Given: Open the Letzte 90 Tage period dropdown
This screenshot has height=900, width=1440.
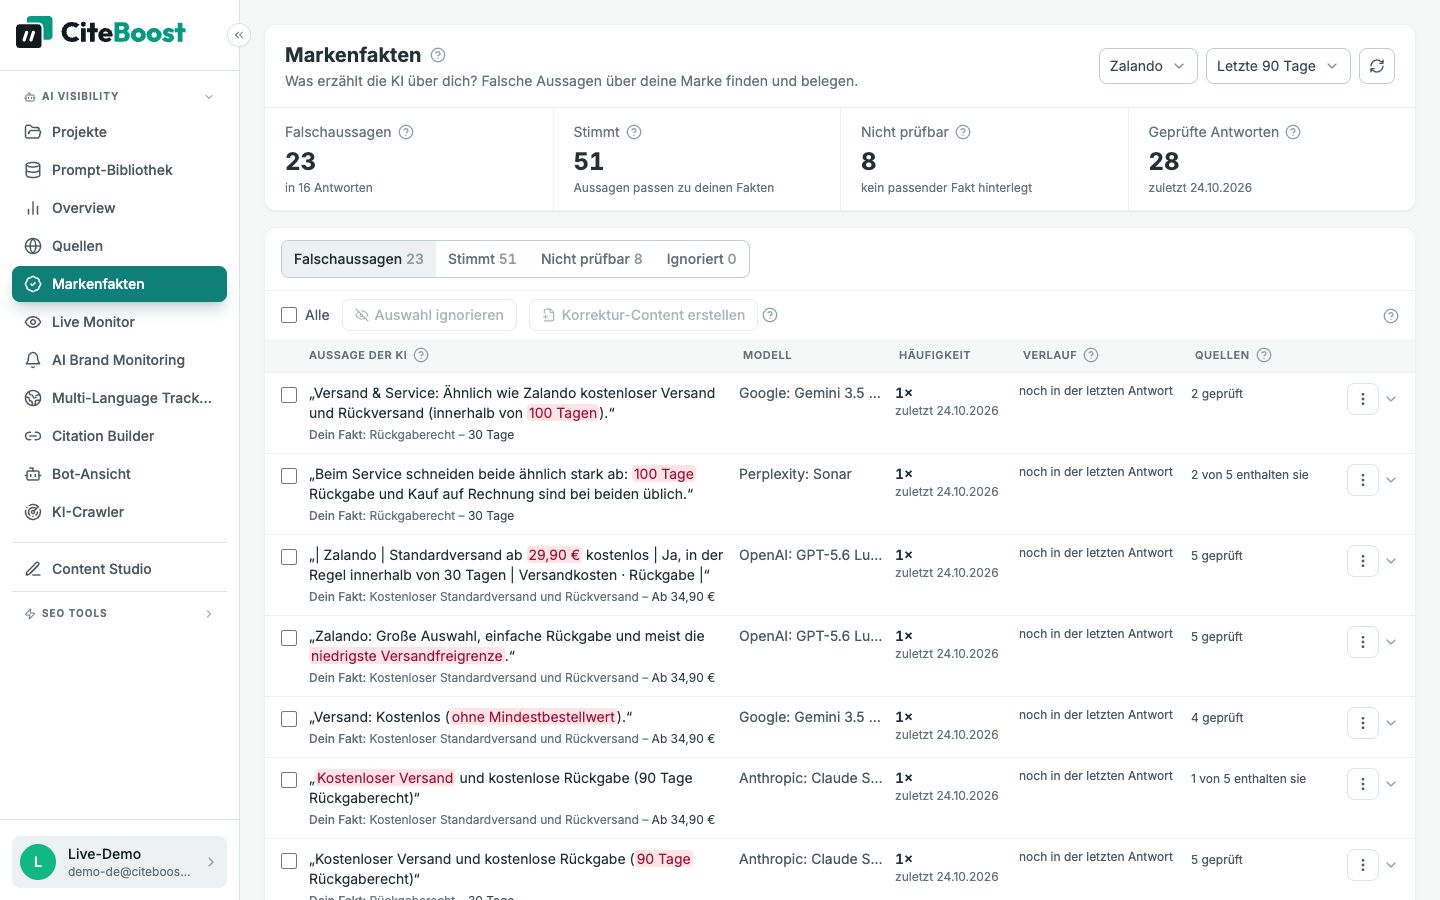Looking at the screenshot, I should pos(1278,66).
